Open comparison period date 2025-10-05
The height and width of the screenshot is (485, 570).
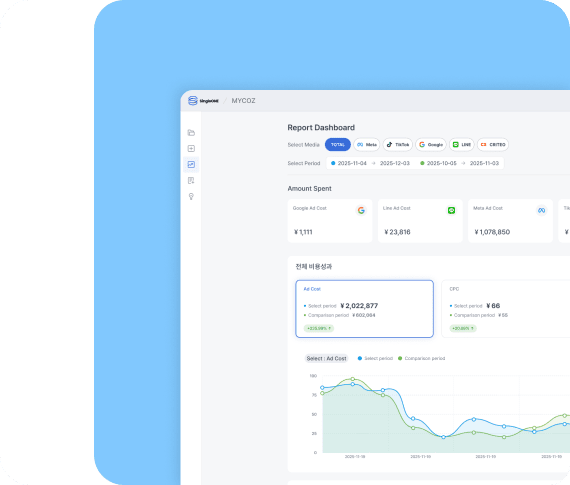tap(441, 163)
